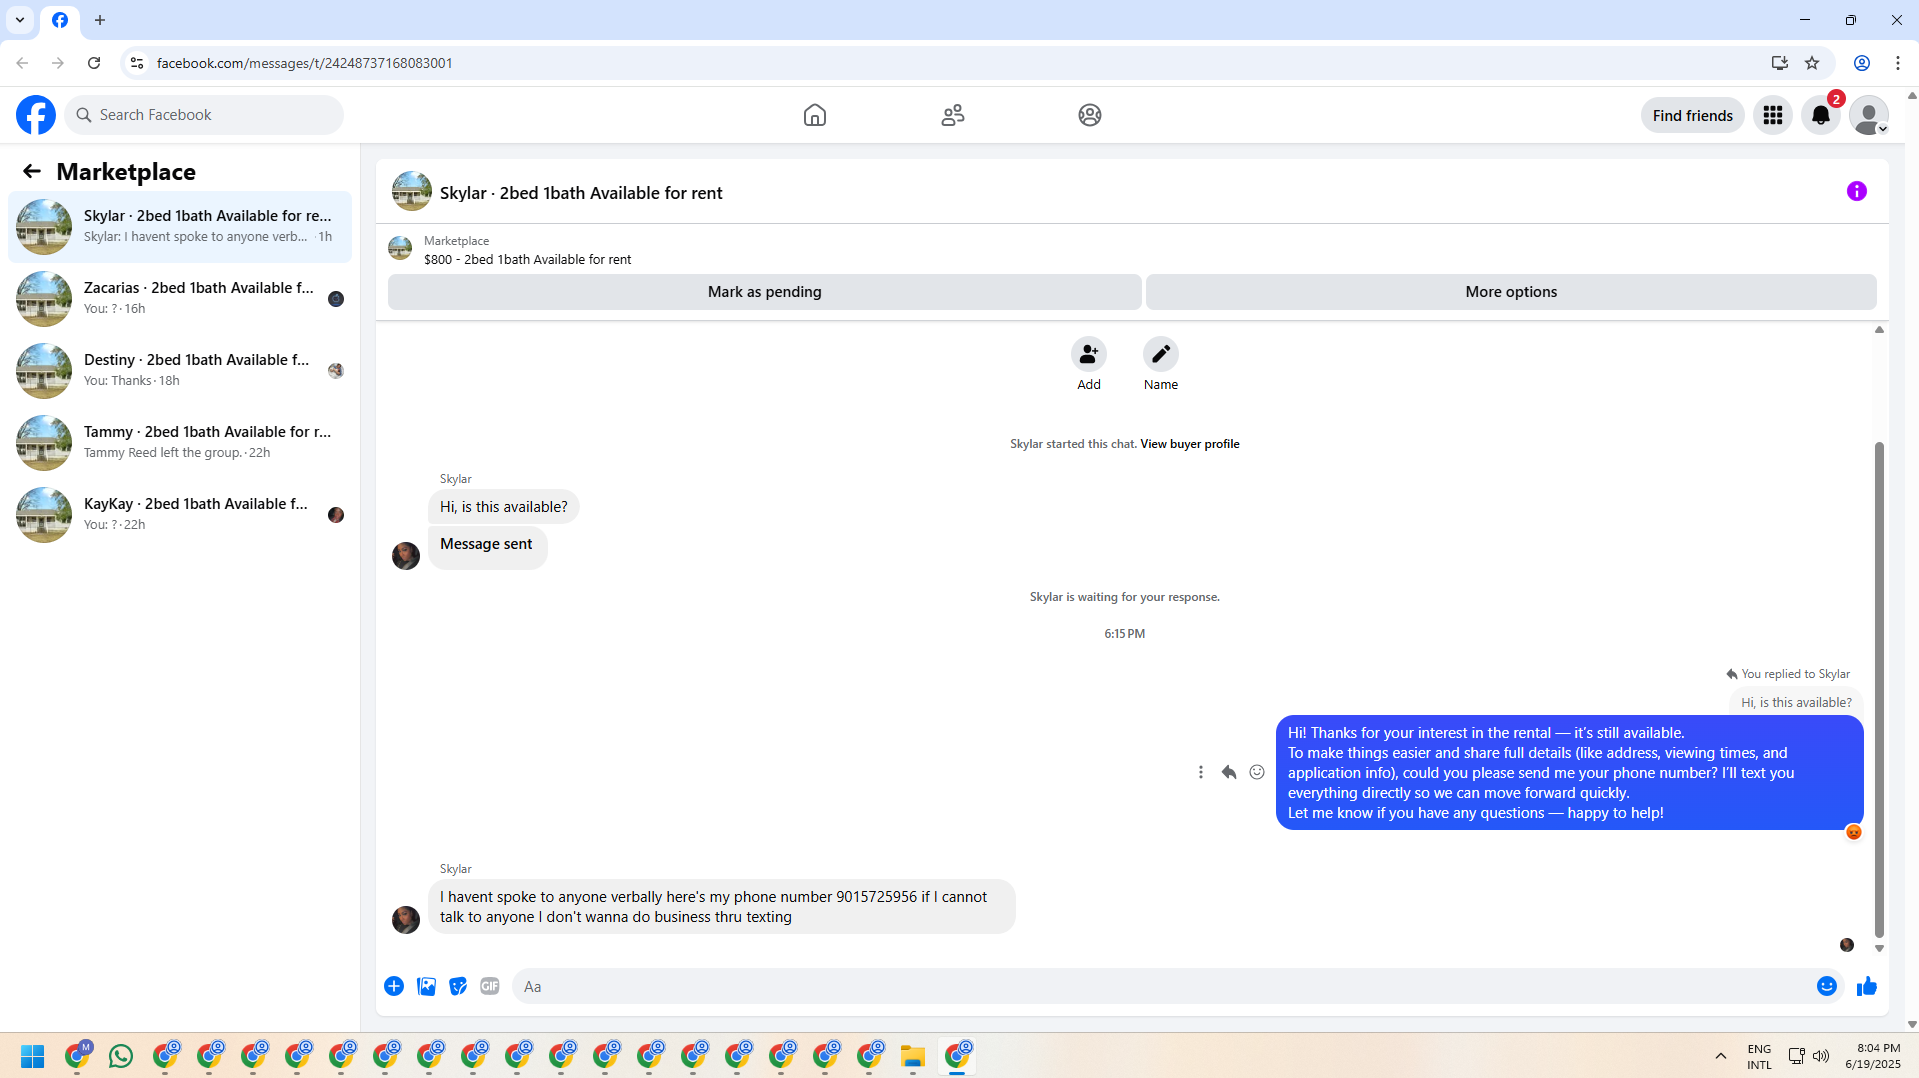
Task: Click the address bar URL
Action: point(305,63)
